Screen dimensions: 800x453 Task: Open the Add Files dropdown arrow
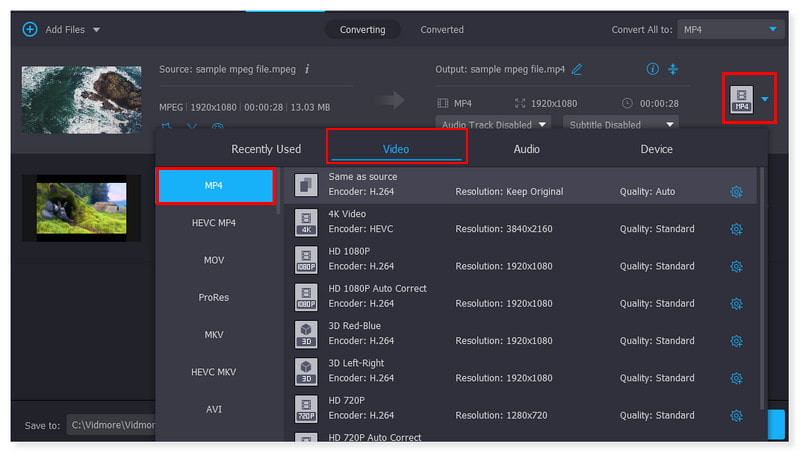97,30
